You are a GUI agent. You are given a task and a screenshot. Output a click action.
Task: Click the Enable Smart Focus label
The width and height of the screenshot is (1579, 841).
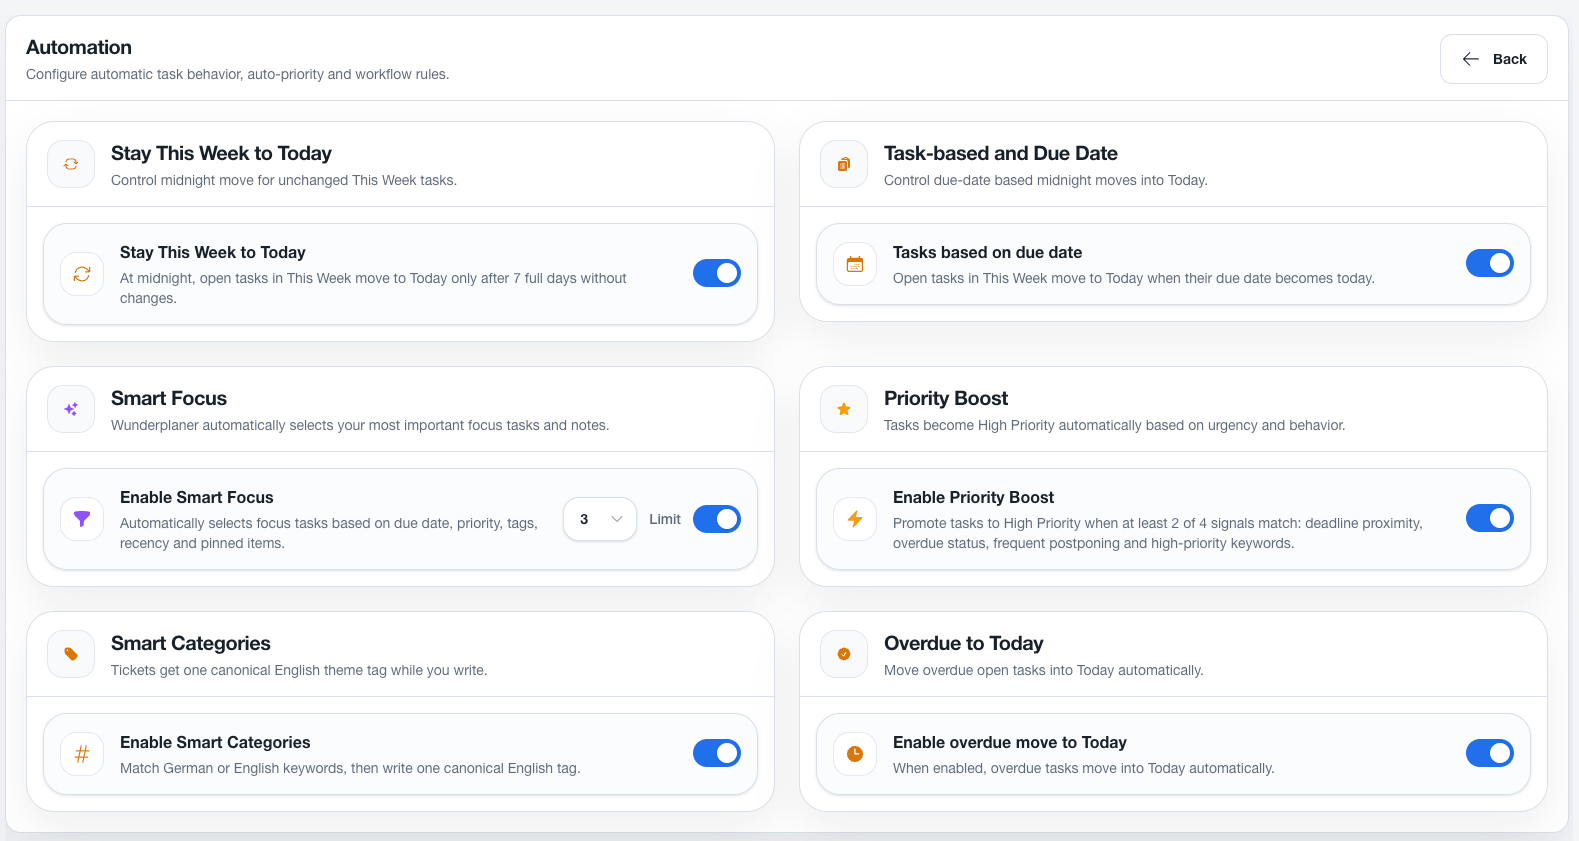coord(197,497)
